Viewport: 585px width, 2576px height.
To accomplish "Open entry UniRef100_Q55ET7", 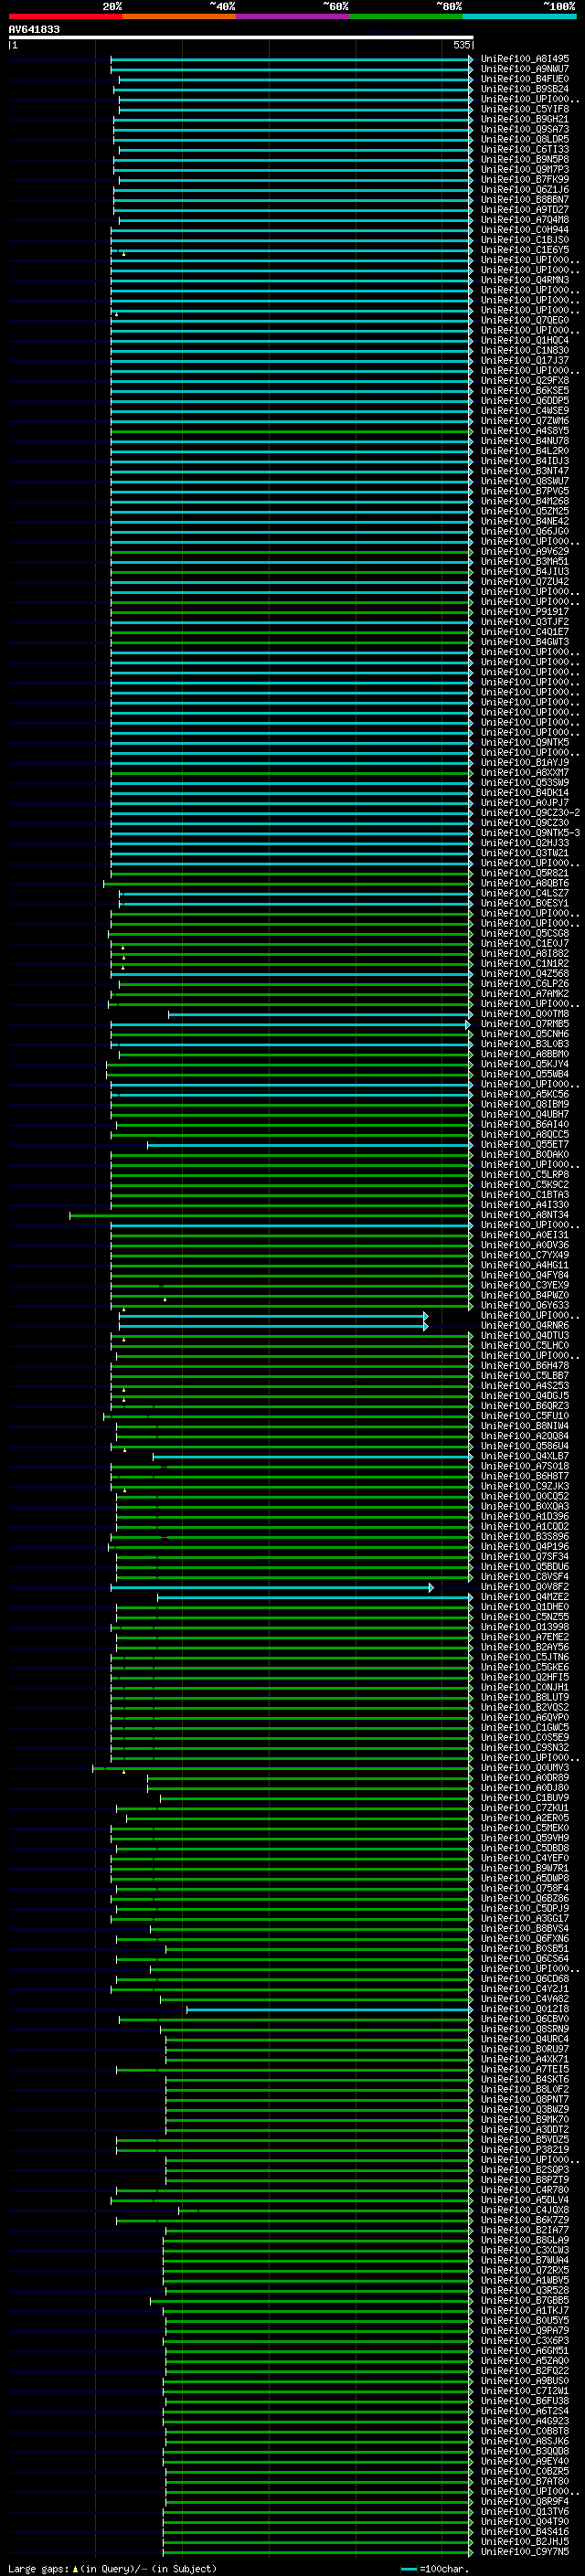I will 524,1144.
